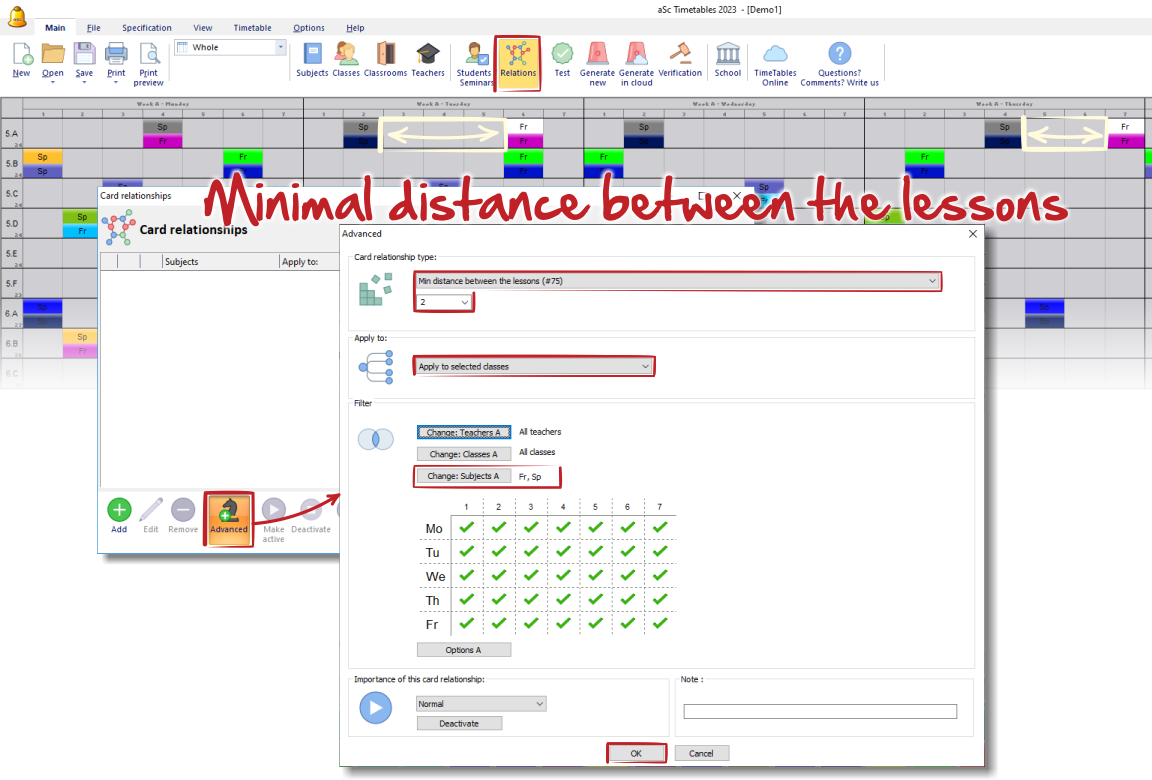Click the Change: Subjects A button
Viewport: 1152px width, 780px height.
pyautogui.click(x=464, y=476)
